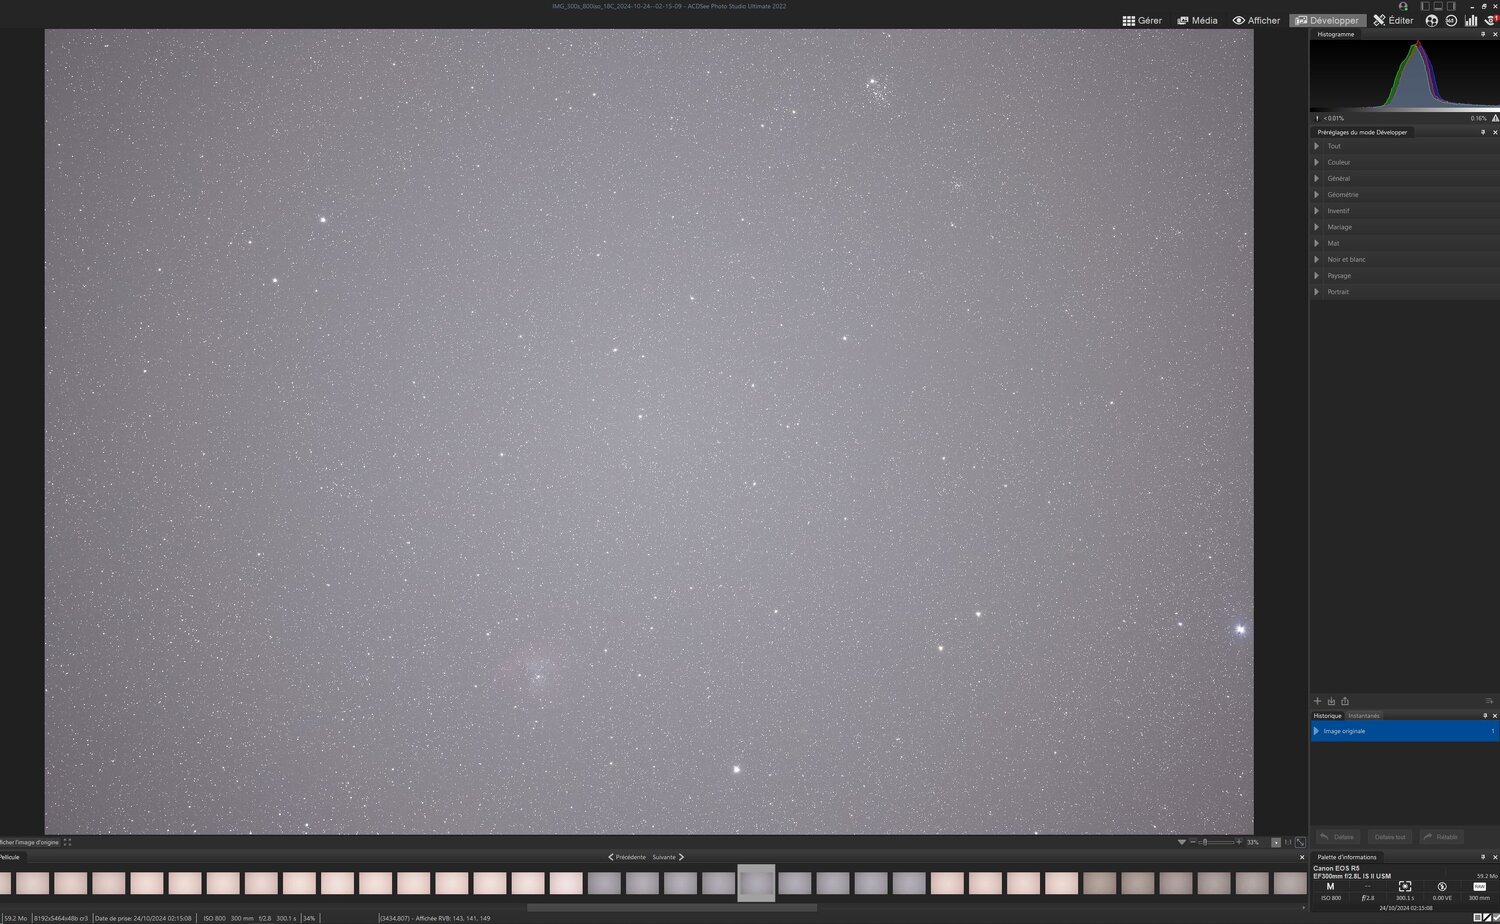This screenshot has width=1500, height=924.
Task: Go to next image with Suivante
Action: (x=668, y=857)
